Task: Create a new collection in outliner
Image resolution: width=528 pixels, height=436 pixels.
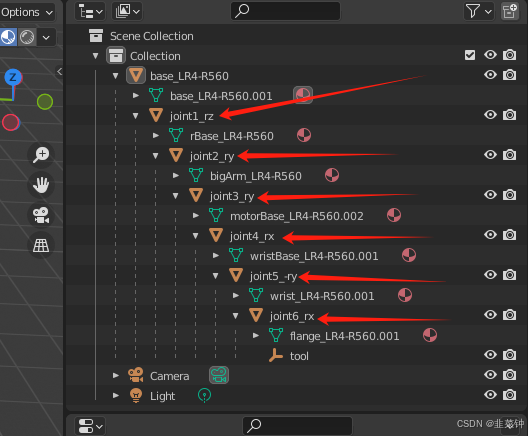Action: [x=509, y=11]
